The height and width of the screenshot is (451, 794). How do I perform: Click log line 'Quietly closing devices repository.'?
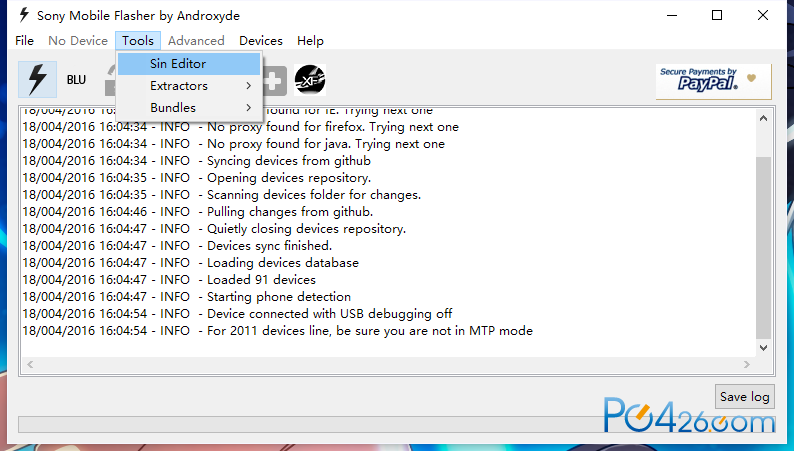click(x=214, y=229)
